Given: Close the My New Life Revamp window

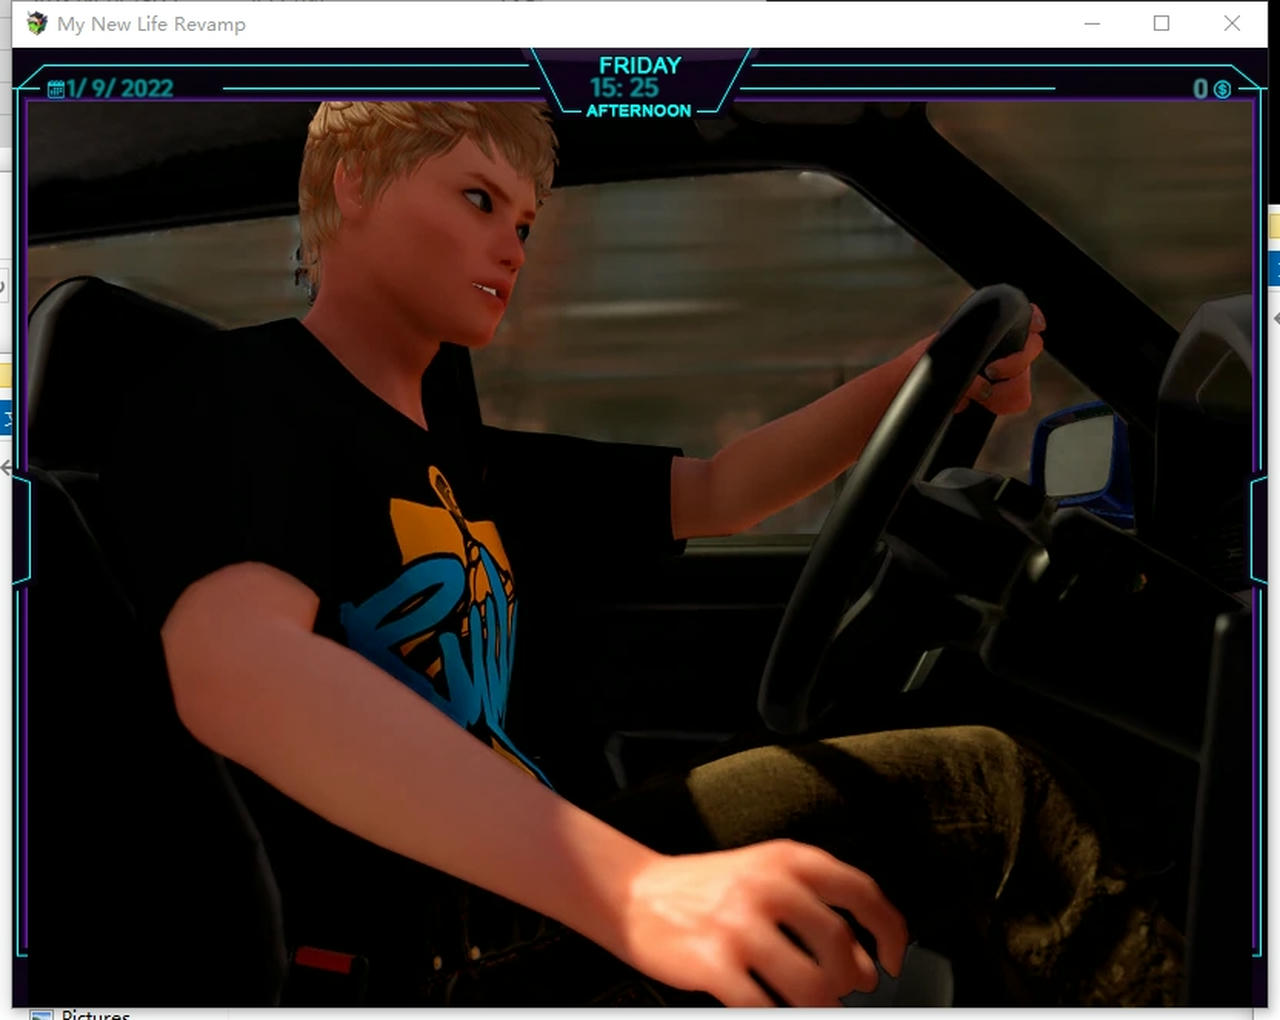Looking at the screenshot, I should 1231,24.
